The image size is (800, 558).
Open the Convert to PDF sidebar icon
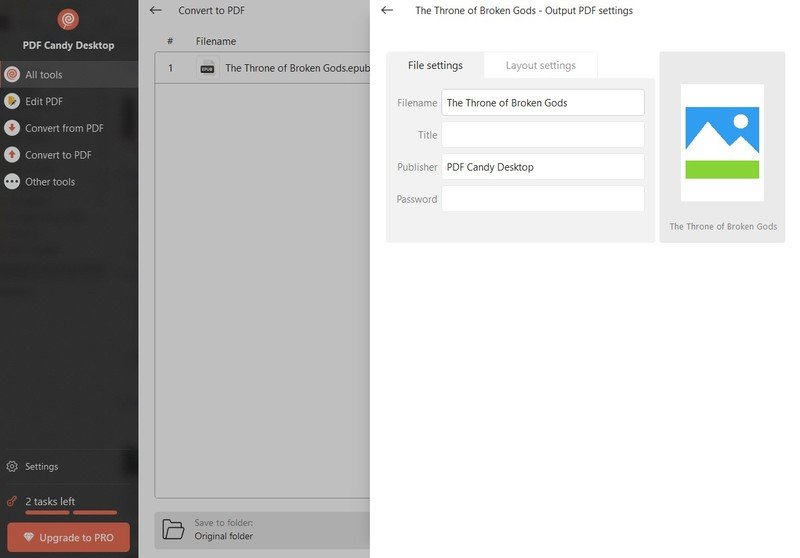pyautogui.click(x=12, y=155)
